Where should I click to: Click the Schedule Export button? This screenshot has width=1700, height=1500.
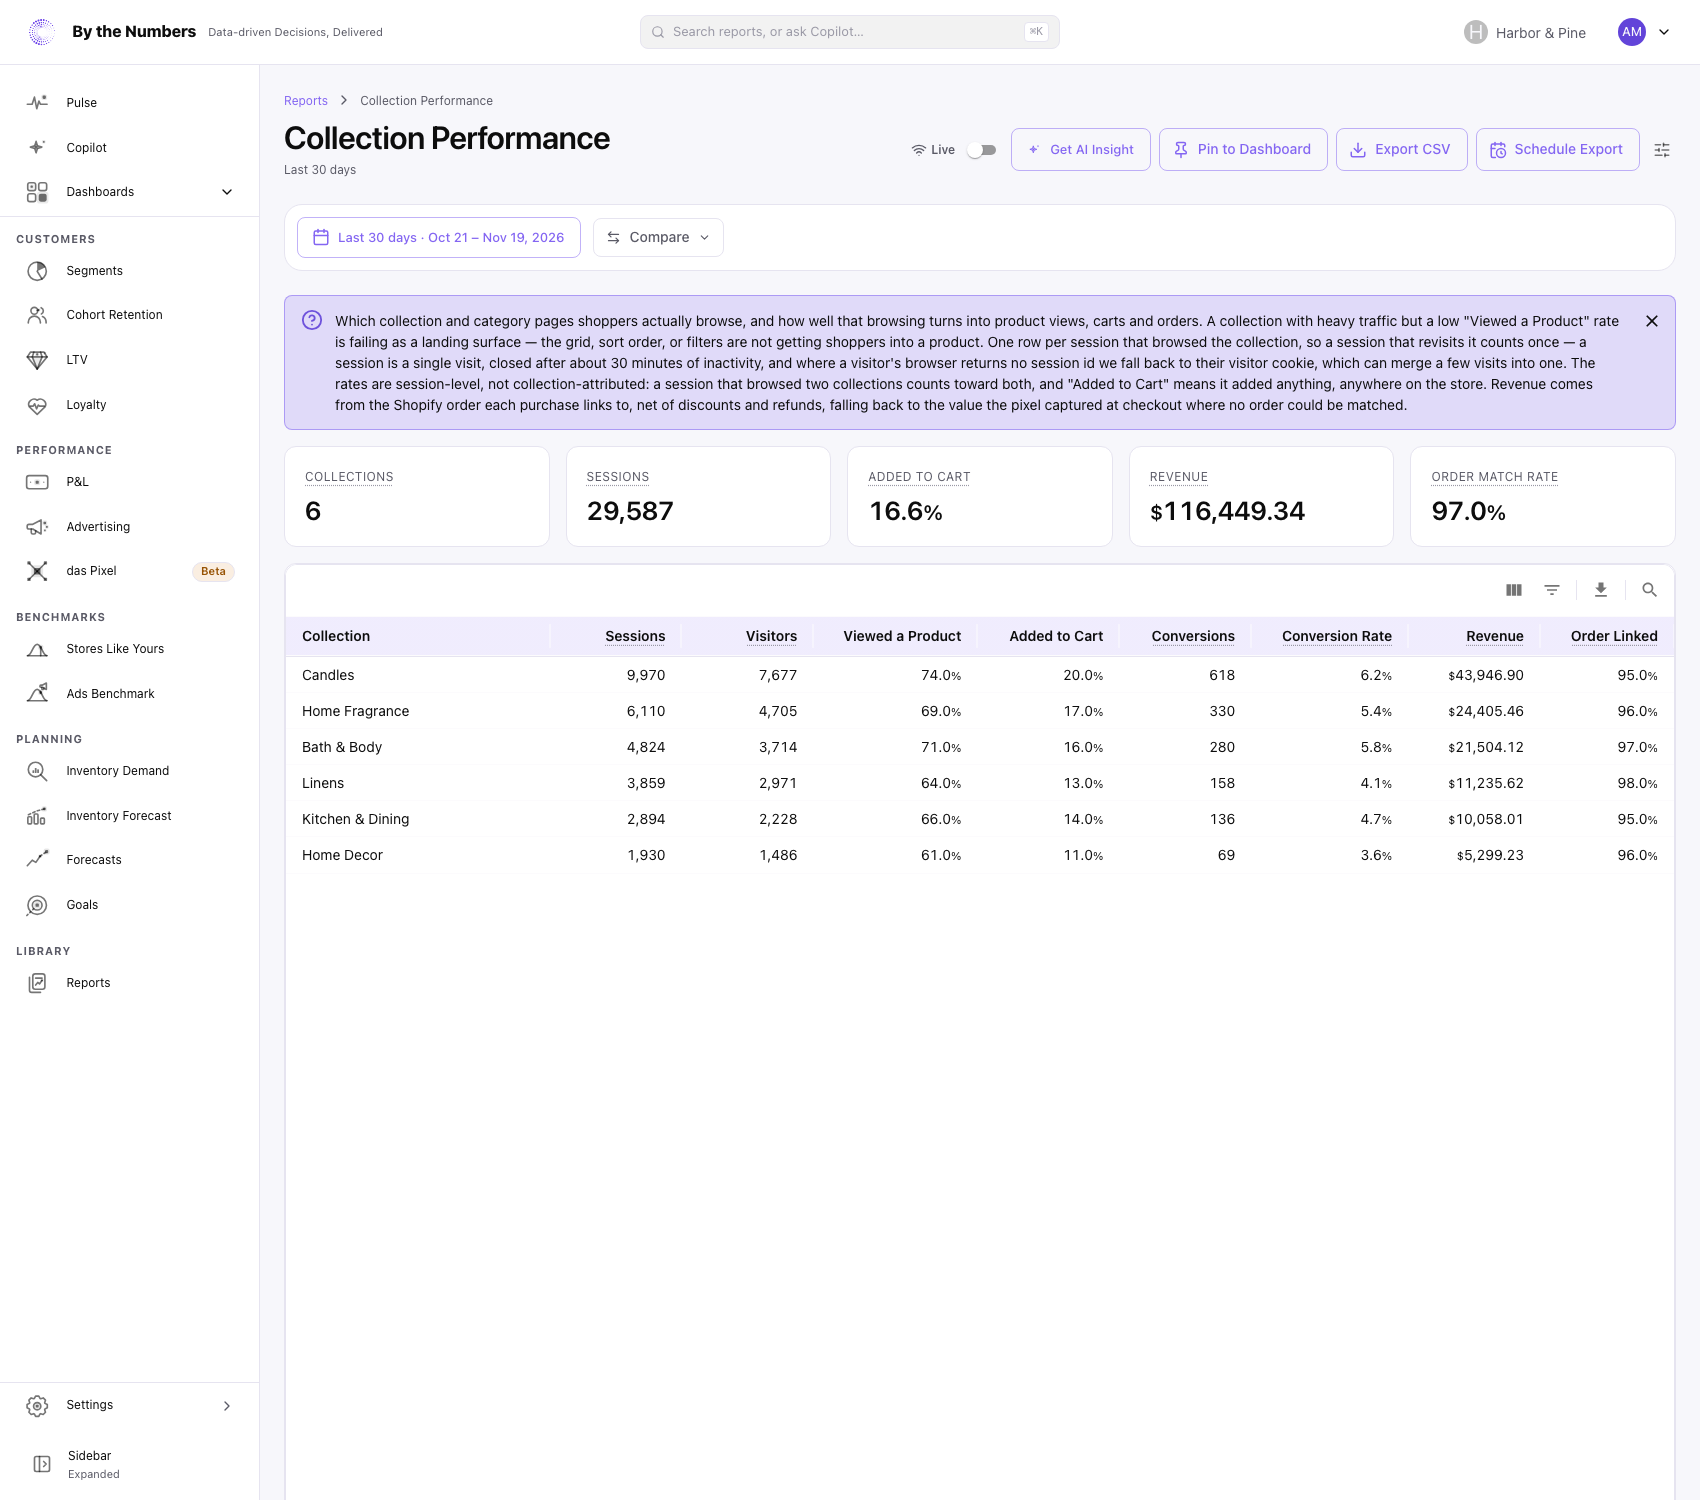pyautogui.click(x=1558, y=150)
